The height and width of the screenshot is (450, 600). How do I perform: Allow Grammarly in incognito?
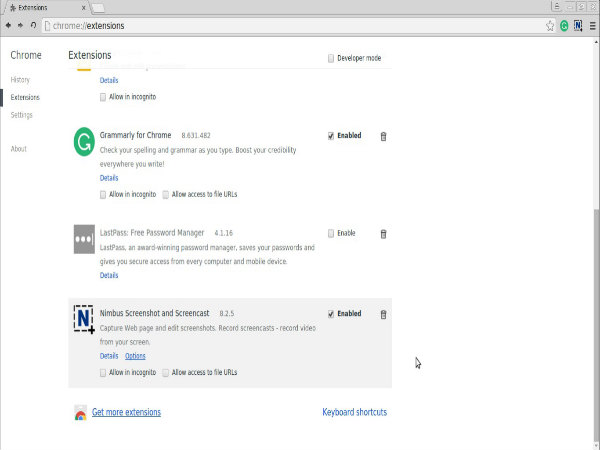coord(103,195)
